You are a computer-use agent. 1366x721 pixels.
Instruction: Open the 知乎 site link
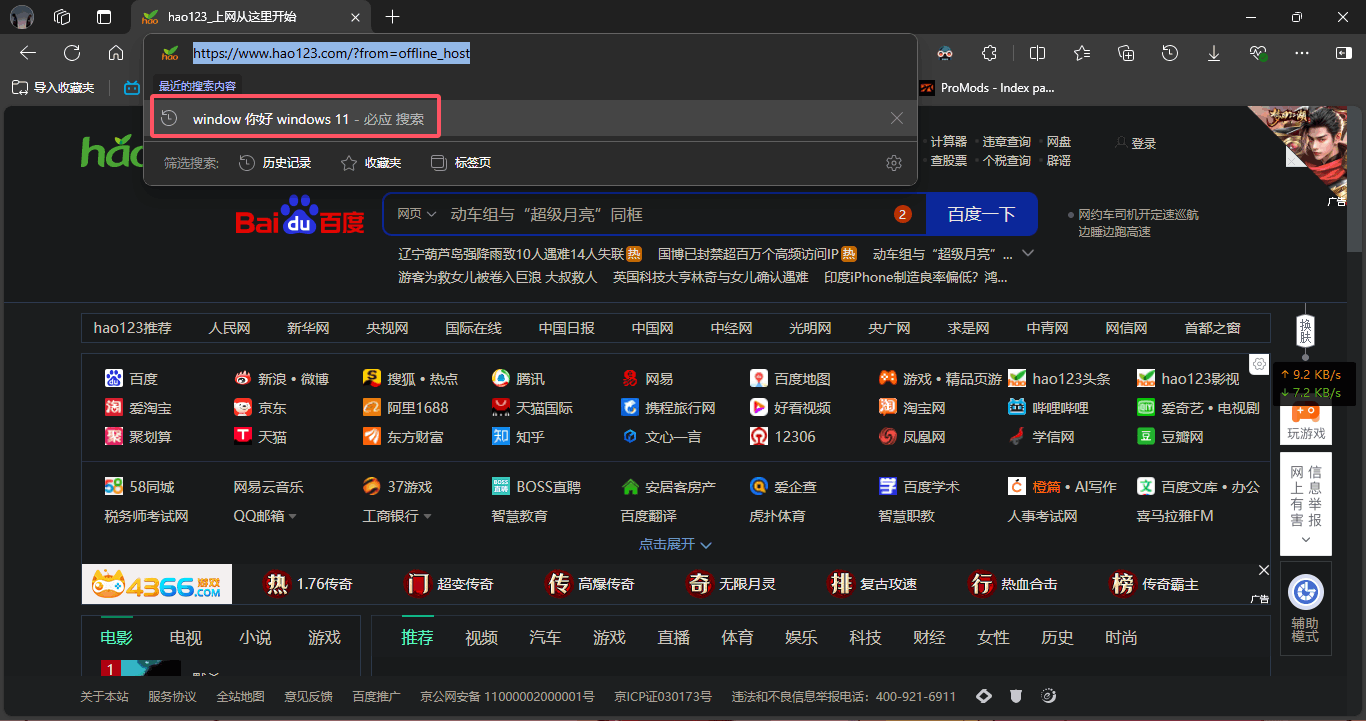pos(520,437)
